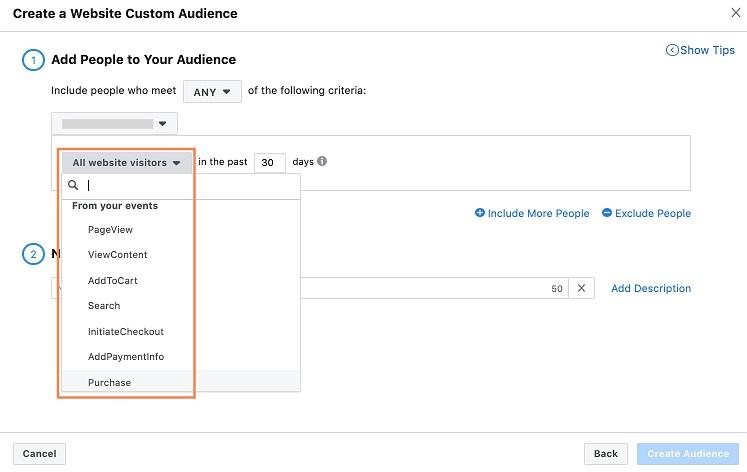Select ViewContent event option
The image size is (747, 472).
click(117, 255)
